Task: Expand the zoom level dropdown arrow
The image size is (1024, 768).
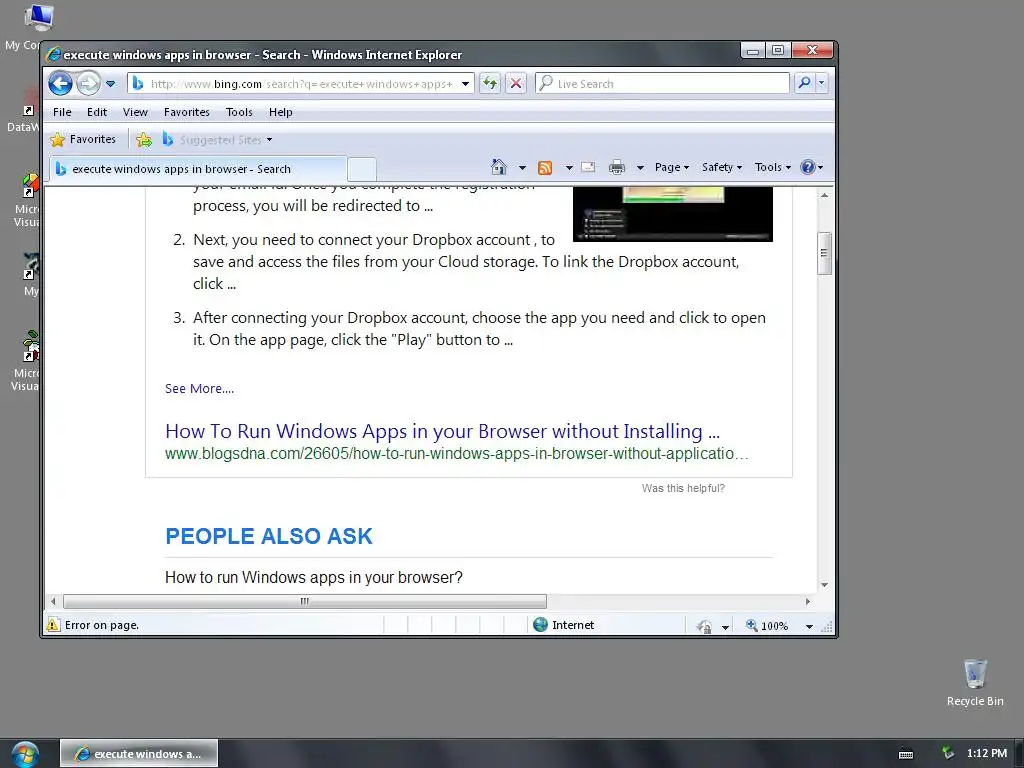Action: coord(809,626)
